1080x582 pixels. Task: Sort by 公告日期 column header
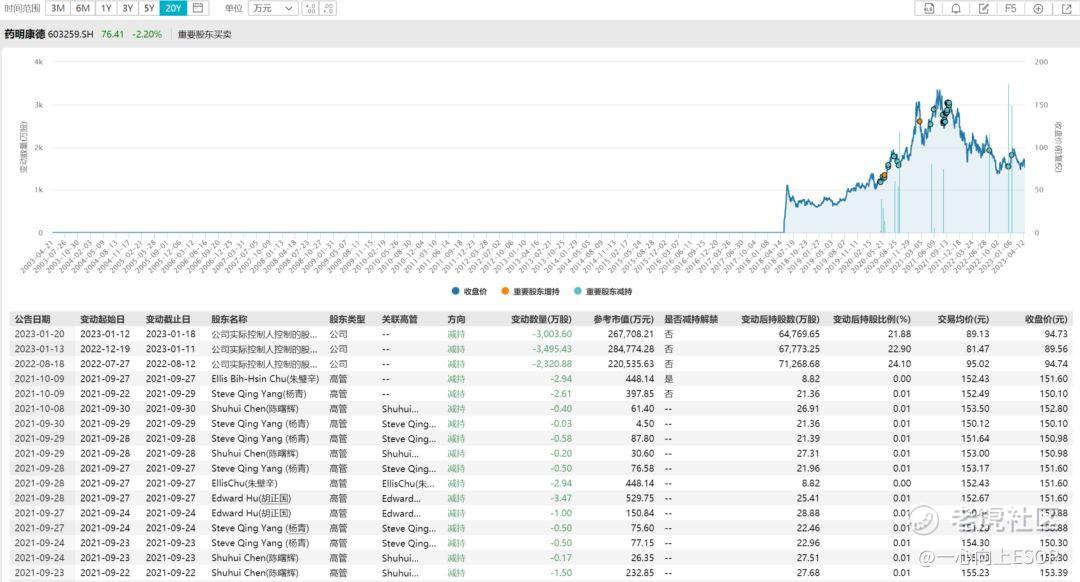[32, 320]
